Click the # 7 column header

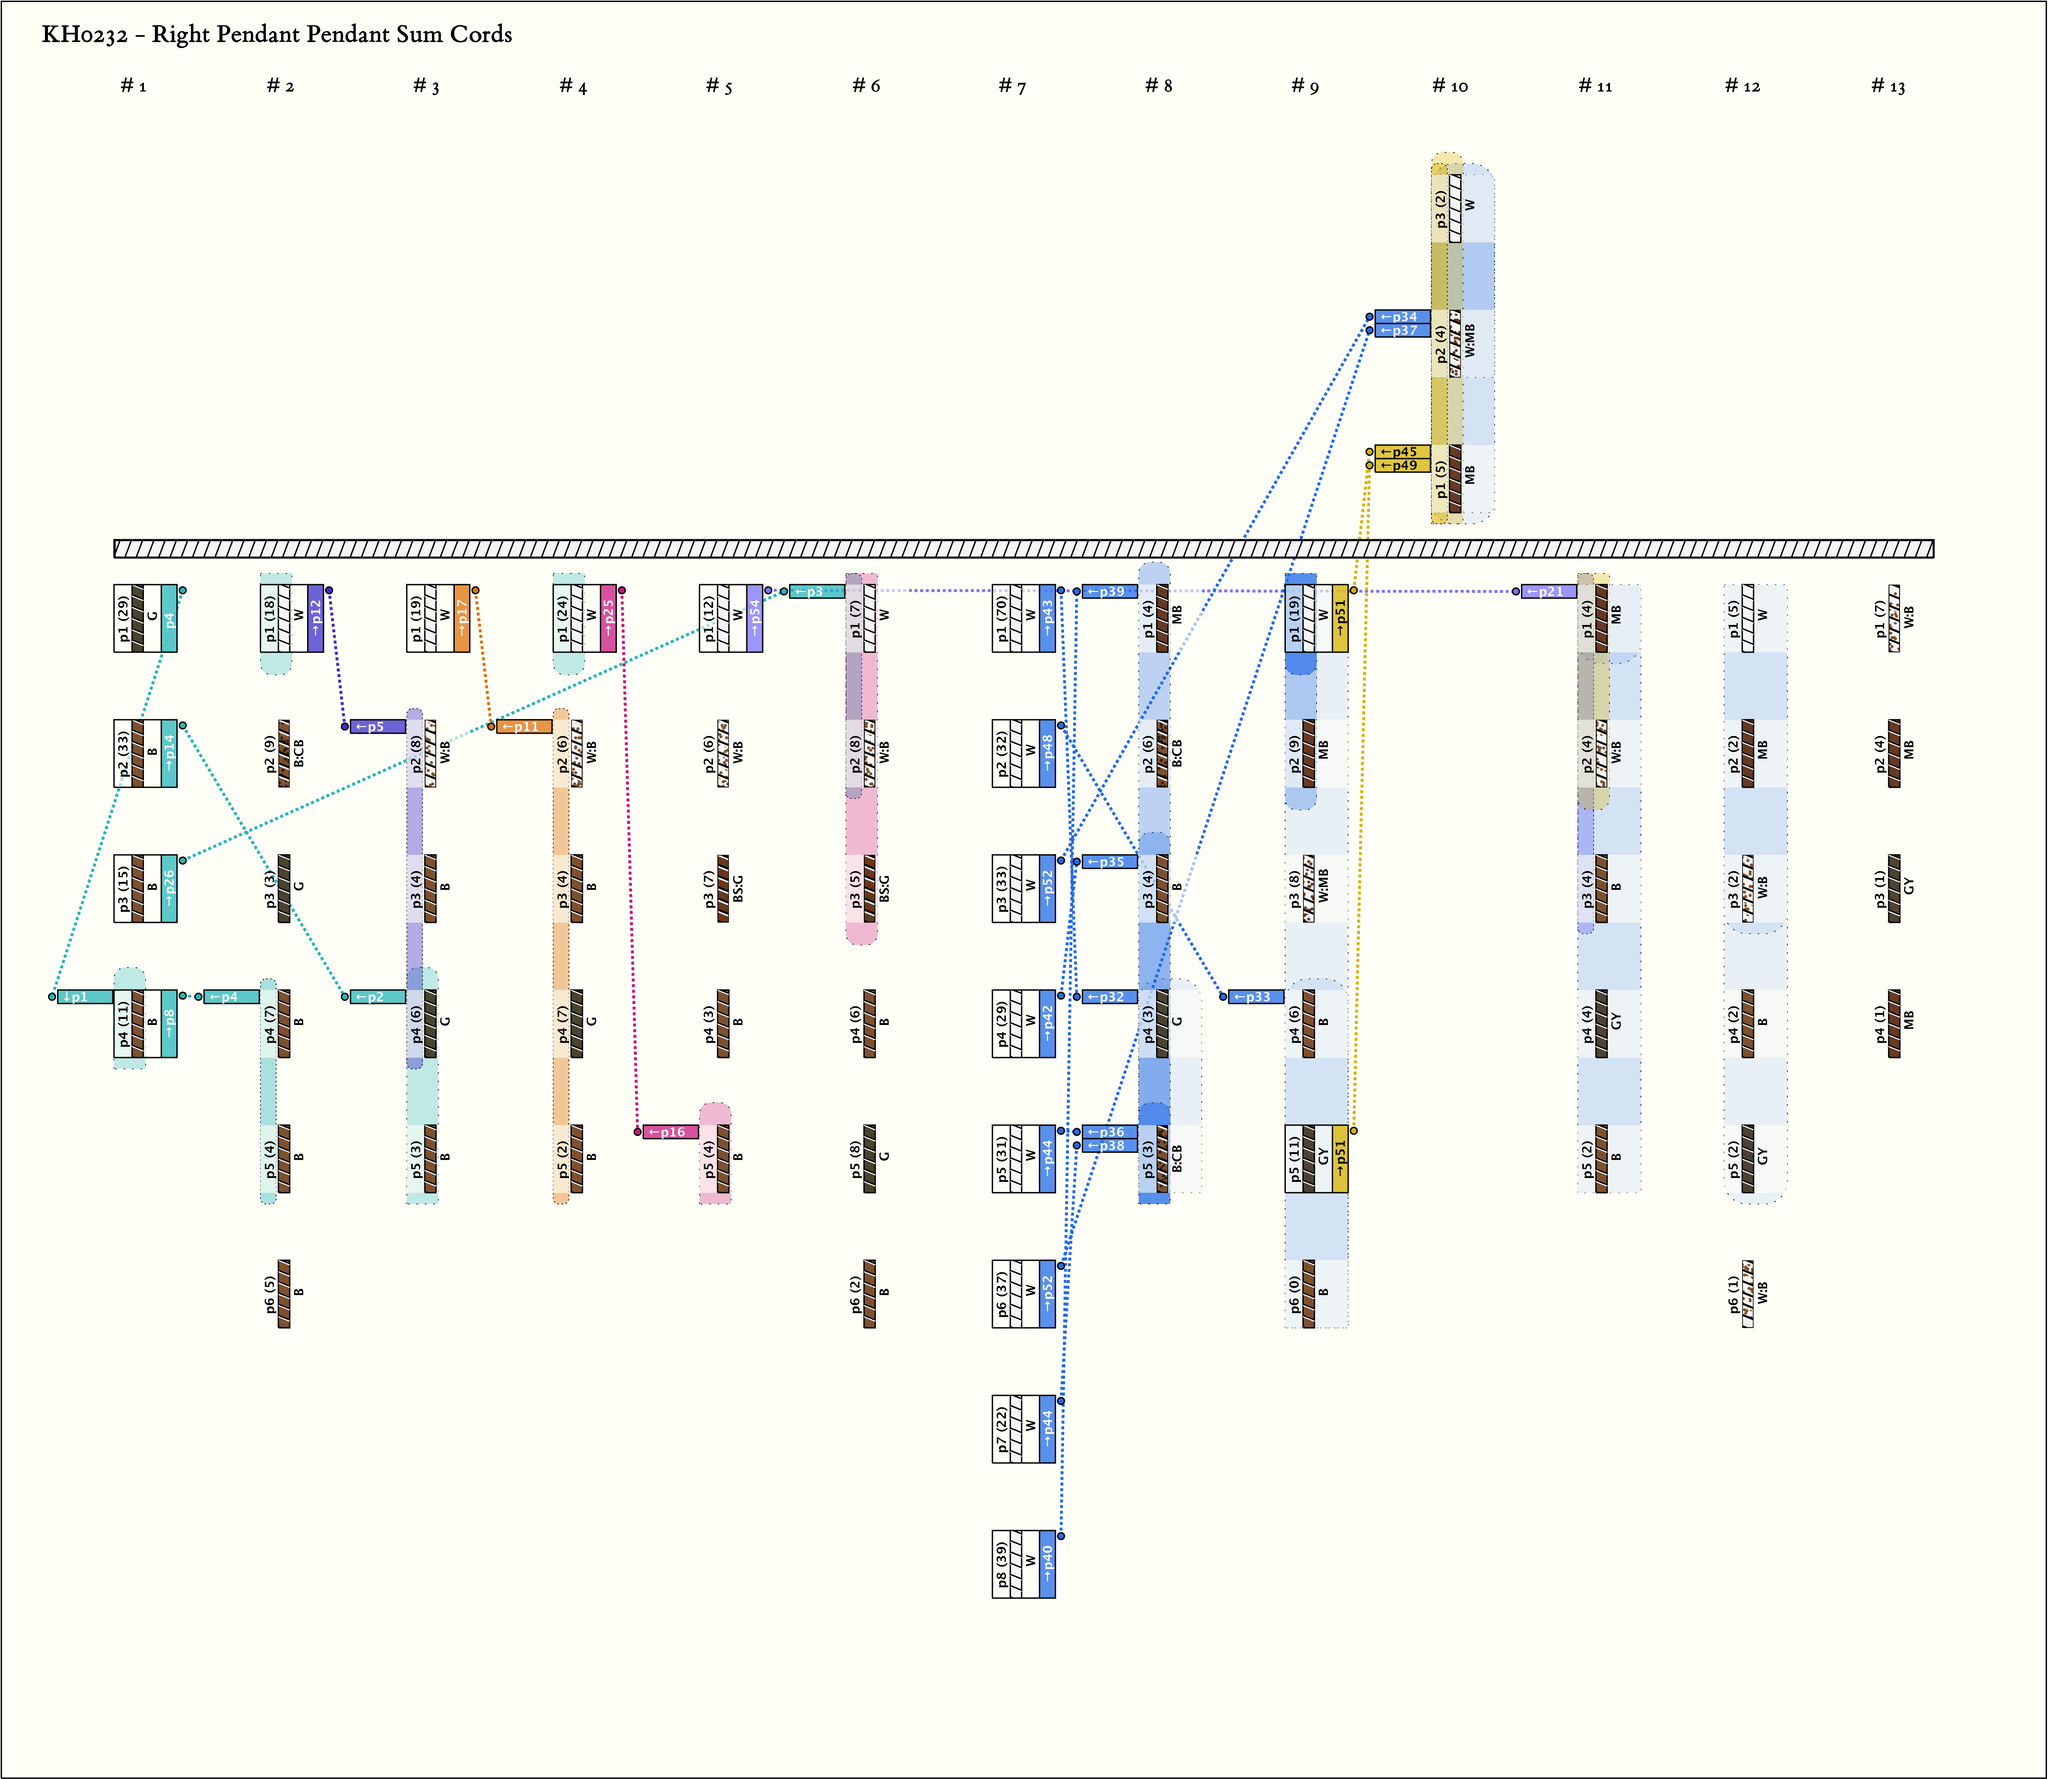pyautogui.click(x=1012, y=86)
